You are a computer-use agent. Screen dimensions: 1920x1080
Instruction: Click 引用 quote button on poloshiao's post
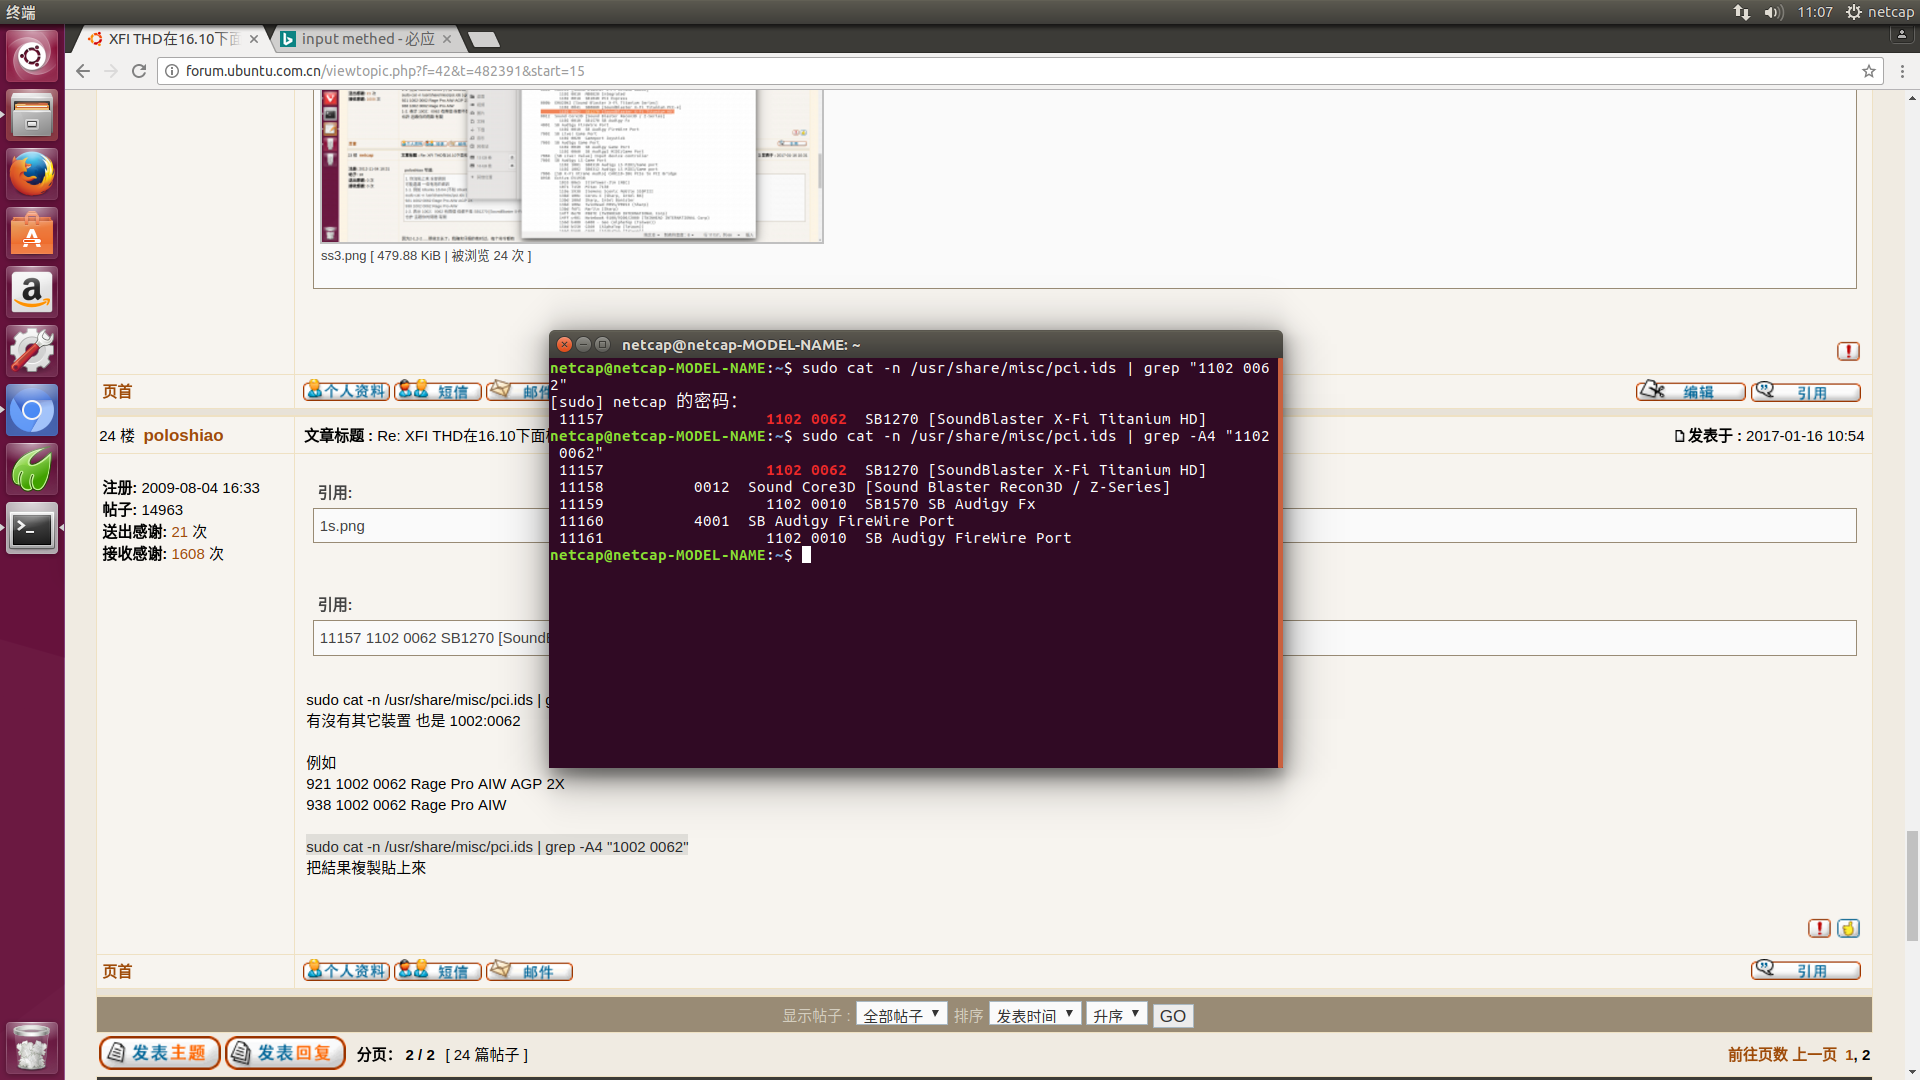1806,970
